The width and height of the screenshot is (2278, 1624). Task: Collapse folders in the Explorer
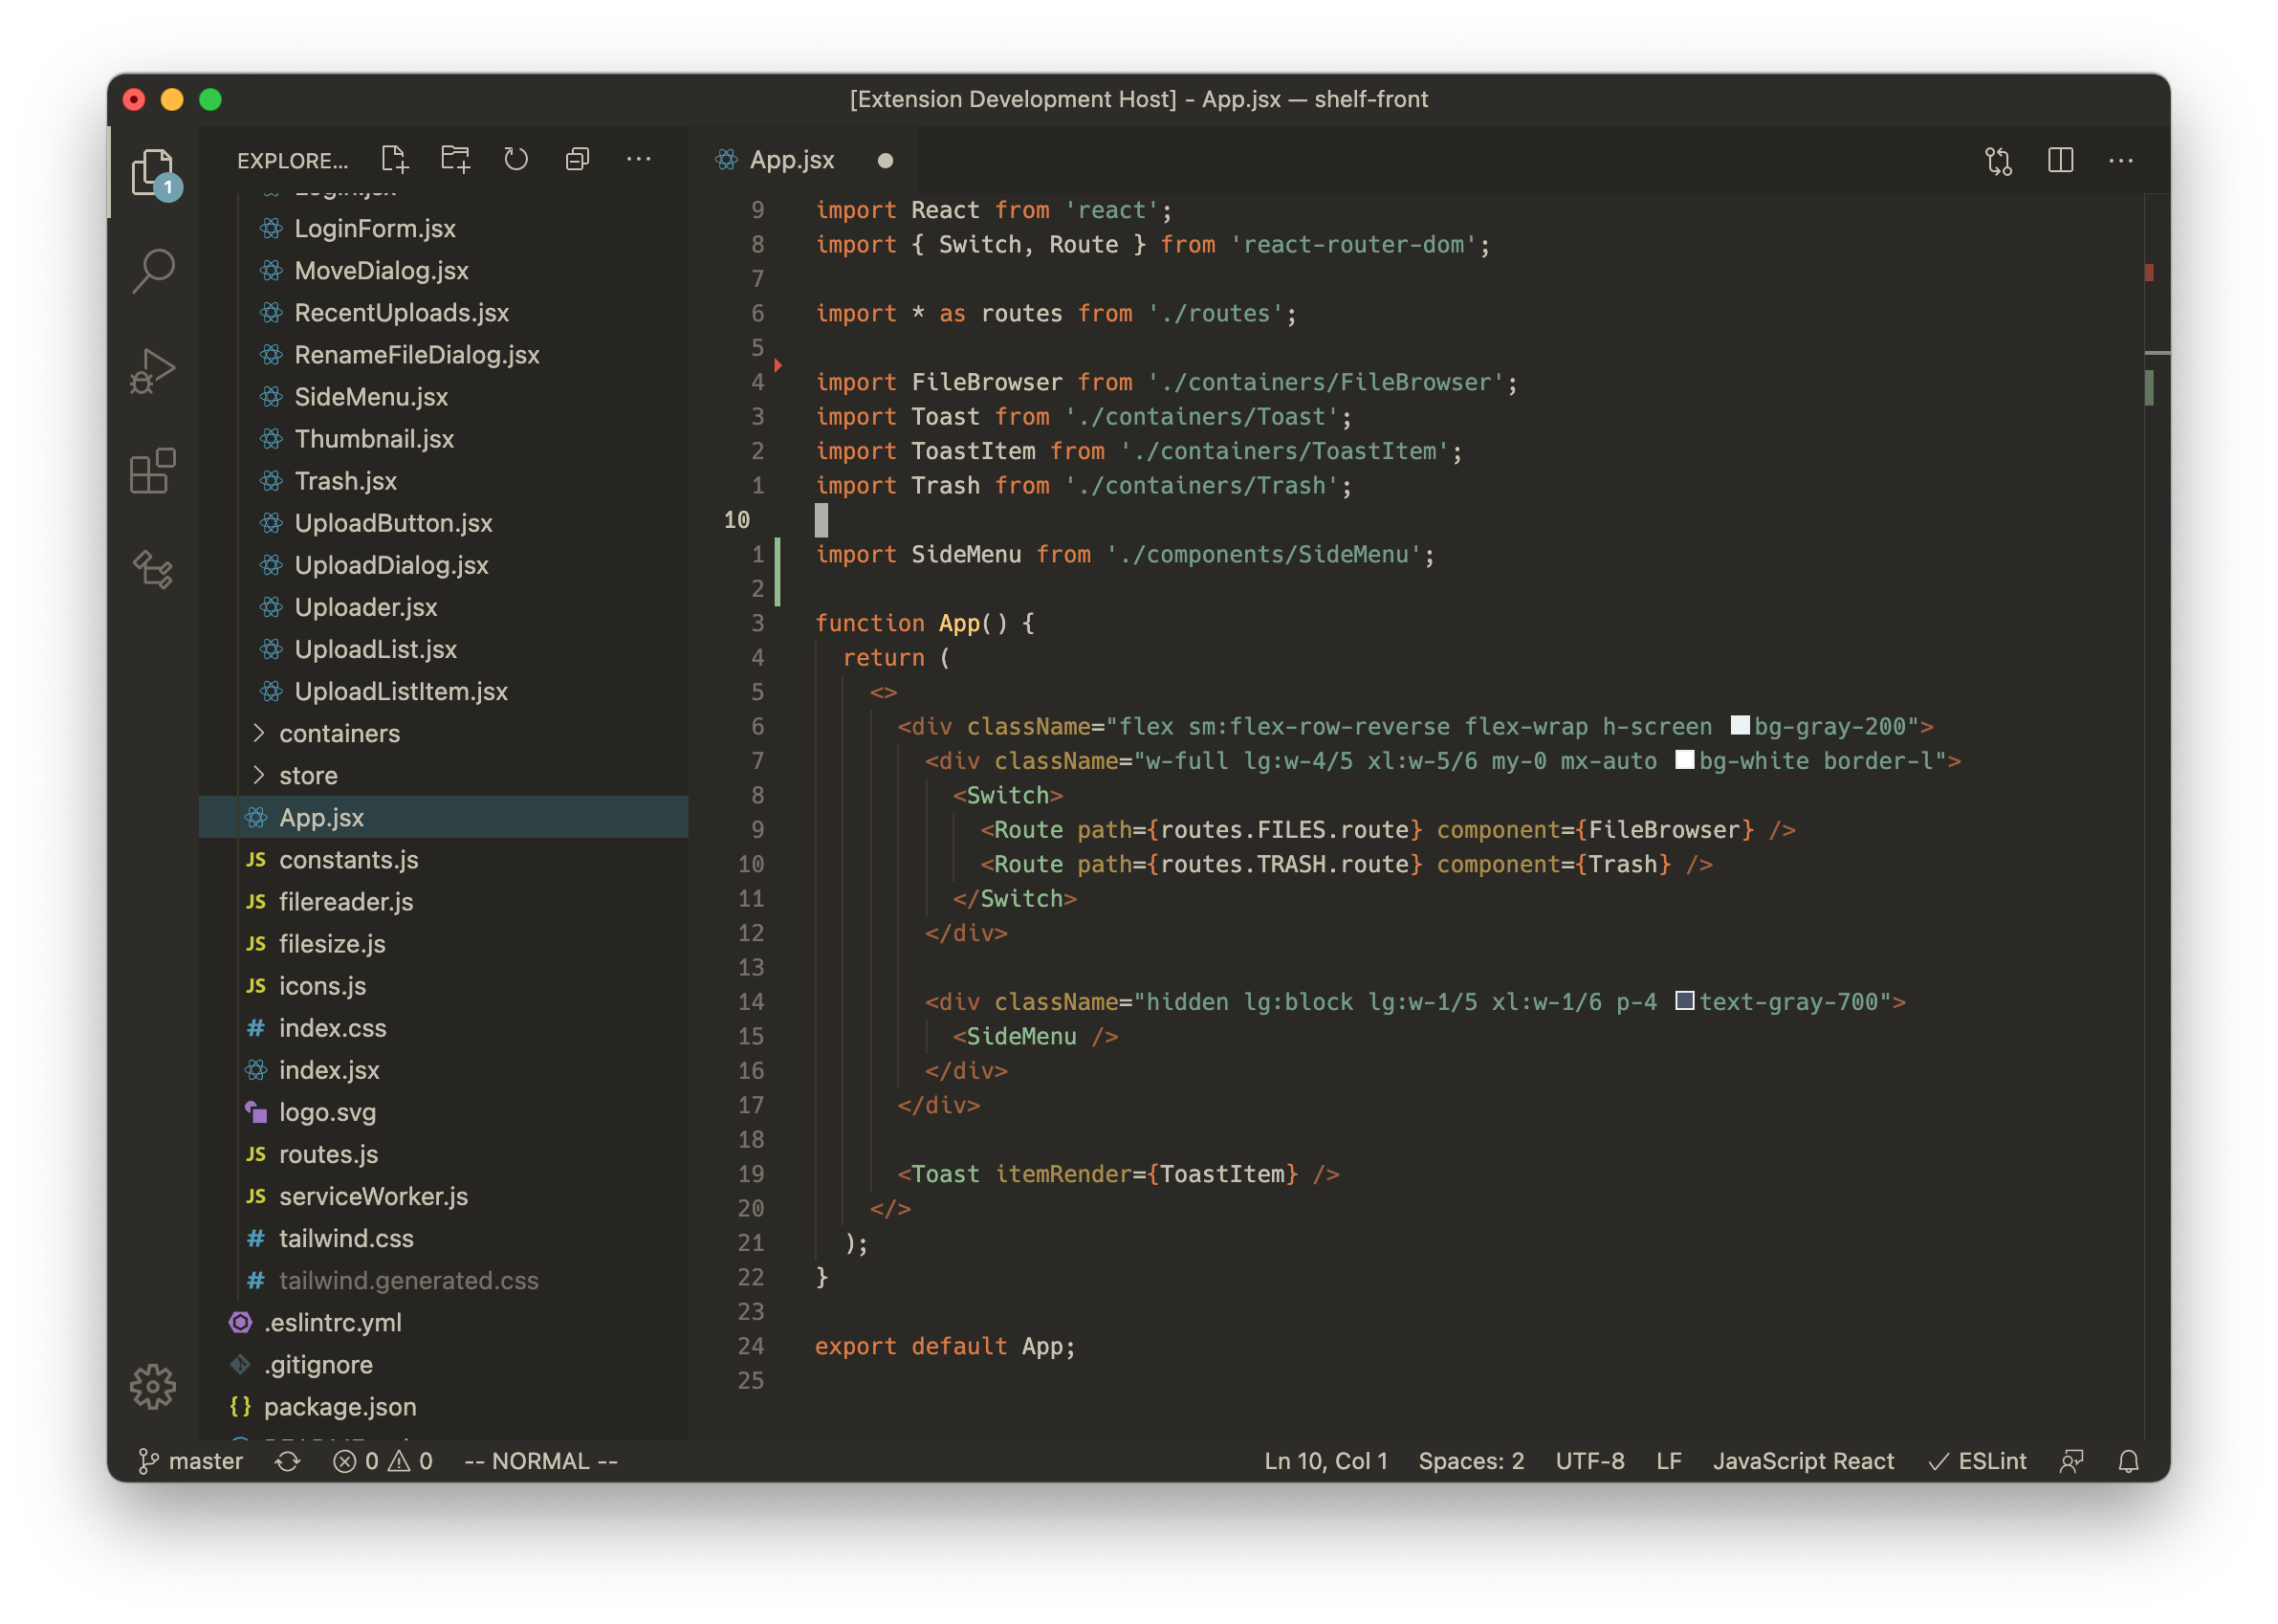click(x=577, y=158)
